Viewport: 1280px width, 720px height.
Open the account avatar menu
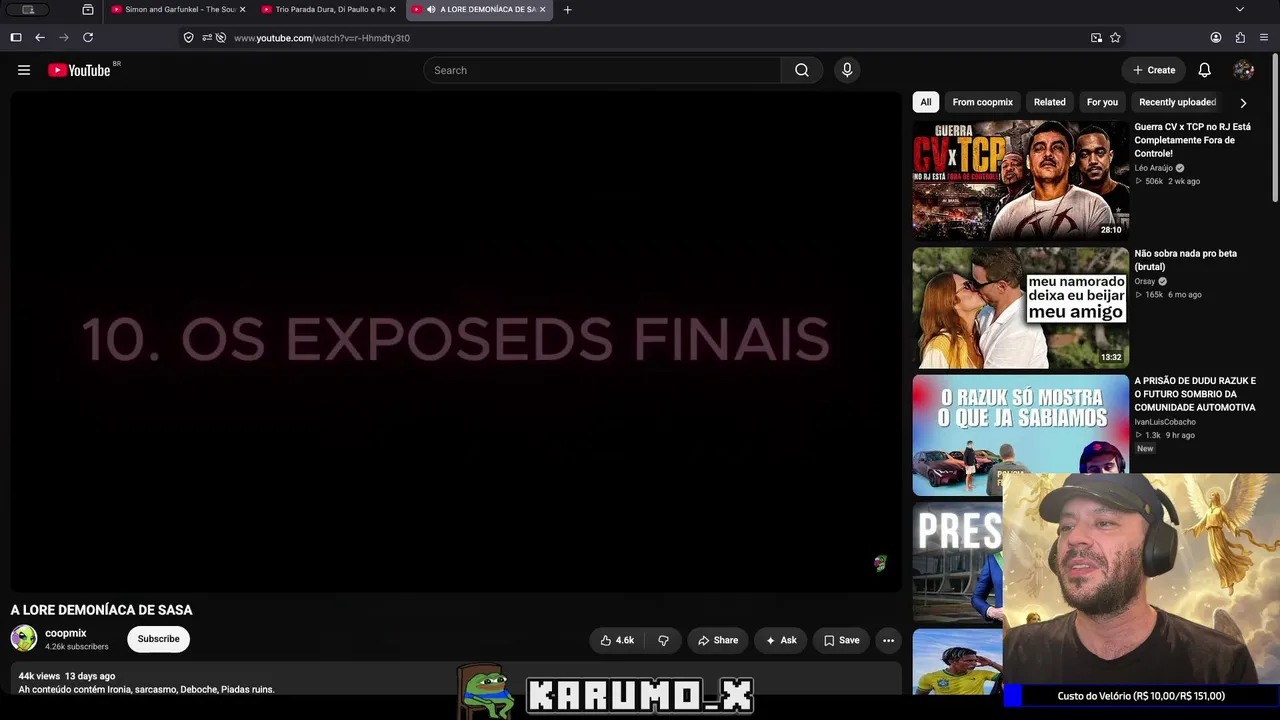pos(1244,70)
